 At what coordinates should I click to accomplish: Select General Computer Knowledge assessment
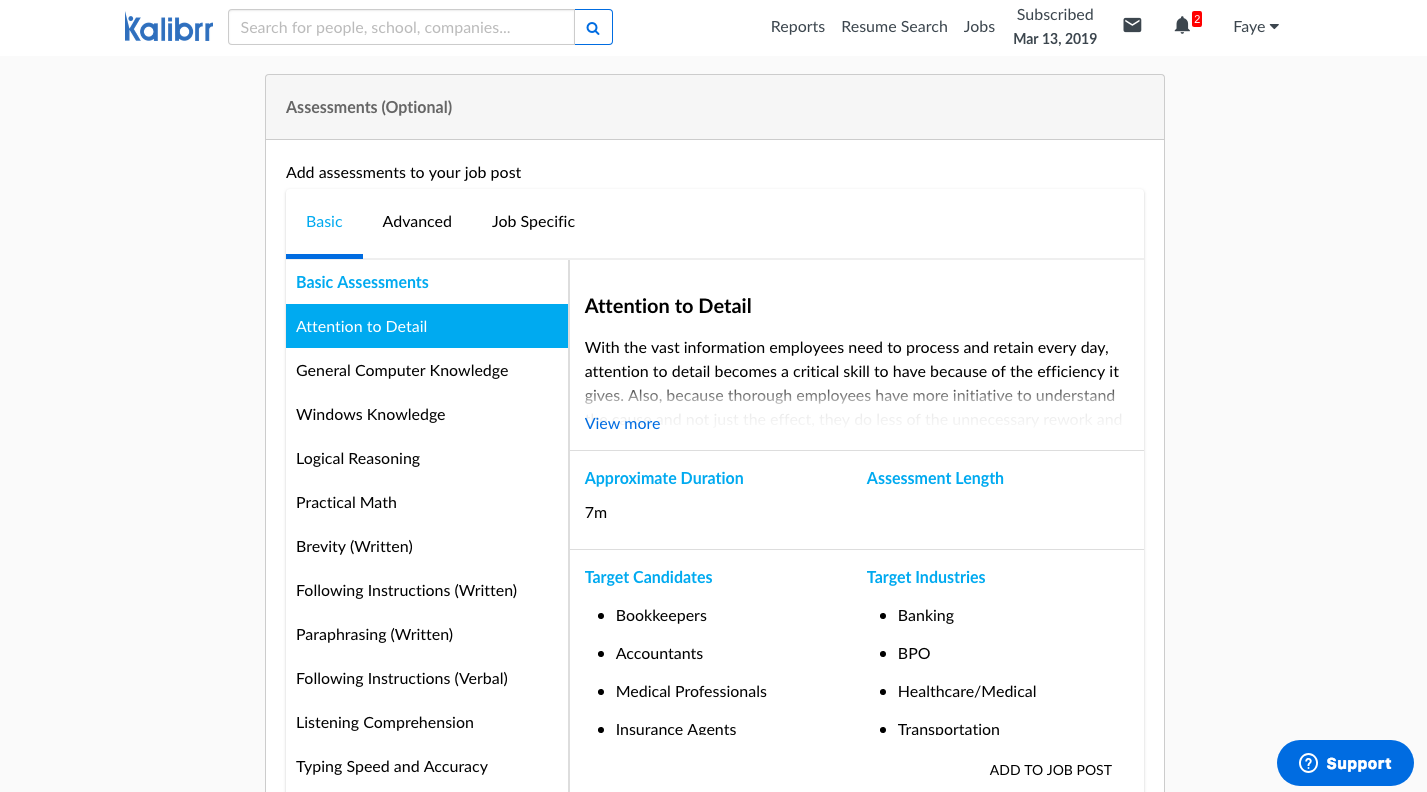coord(402,370)
